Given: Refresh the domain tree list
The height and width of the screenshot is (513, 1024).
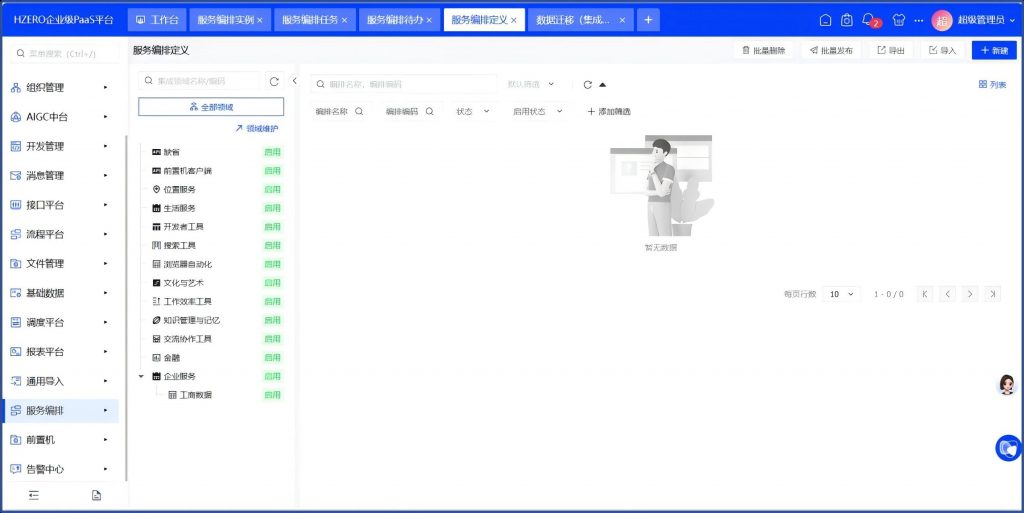Looking at the screenshot, I should coord(274,81).
